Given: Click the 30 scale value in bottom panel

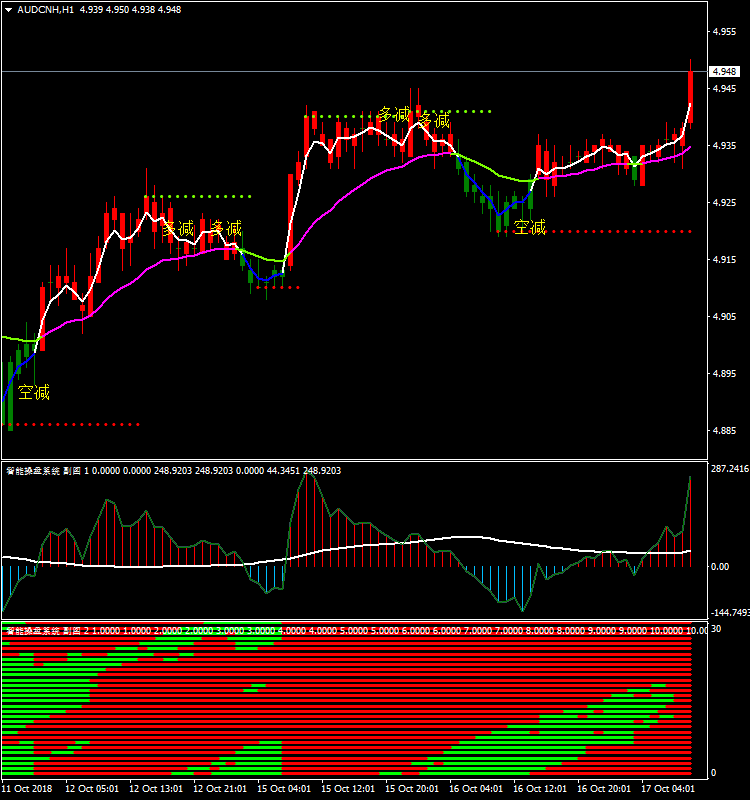Looking at the screenshot, I should click(715, 629).
